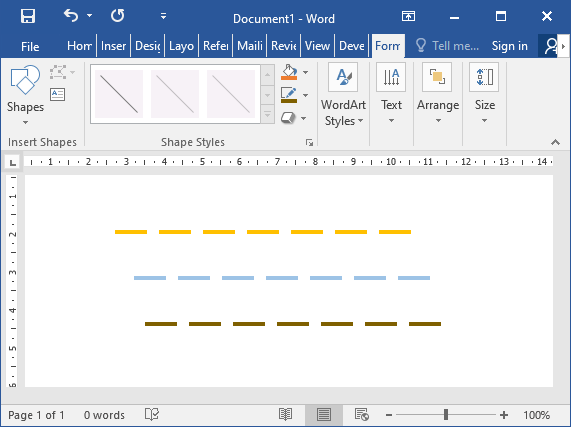The width and height of the screenshot is (571, 427).
Task: Click the zoom out minus button
Action: (x=389, y=415)
